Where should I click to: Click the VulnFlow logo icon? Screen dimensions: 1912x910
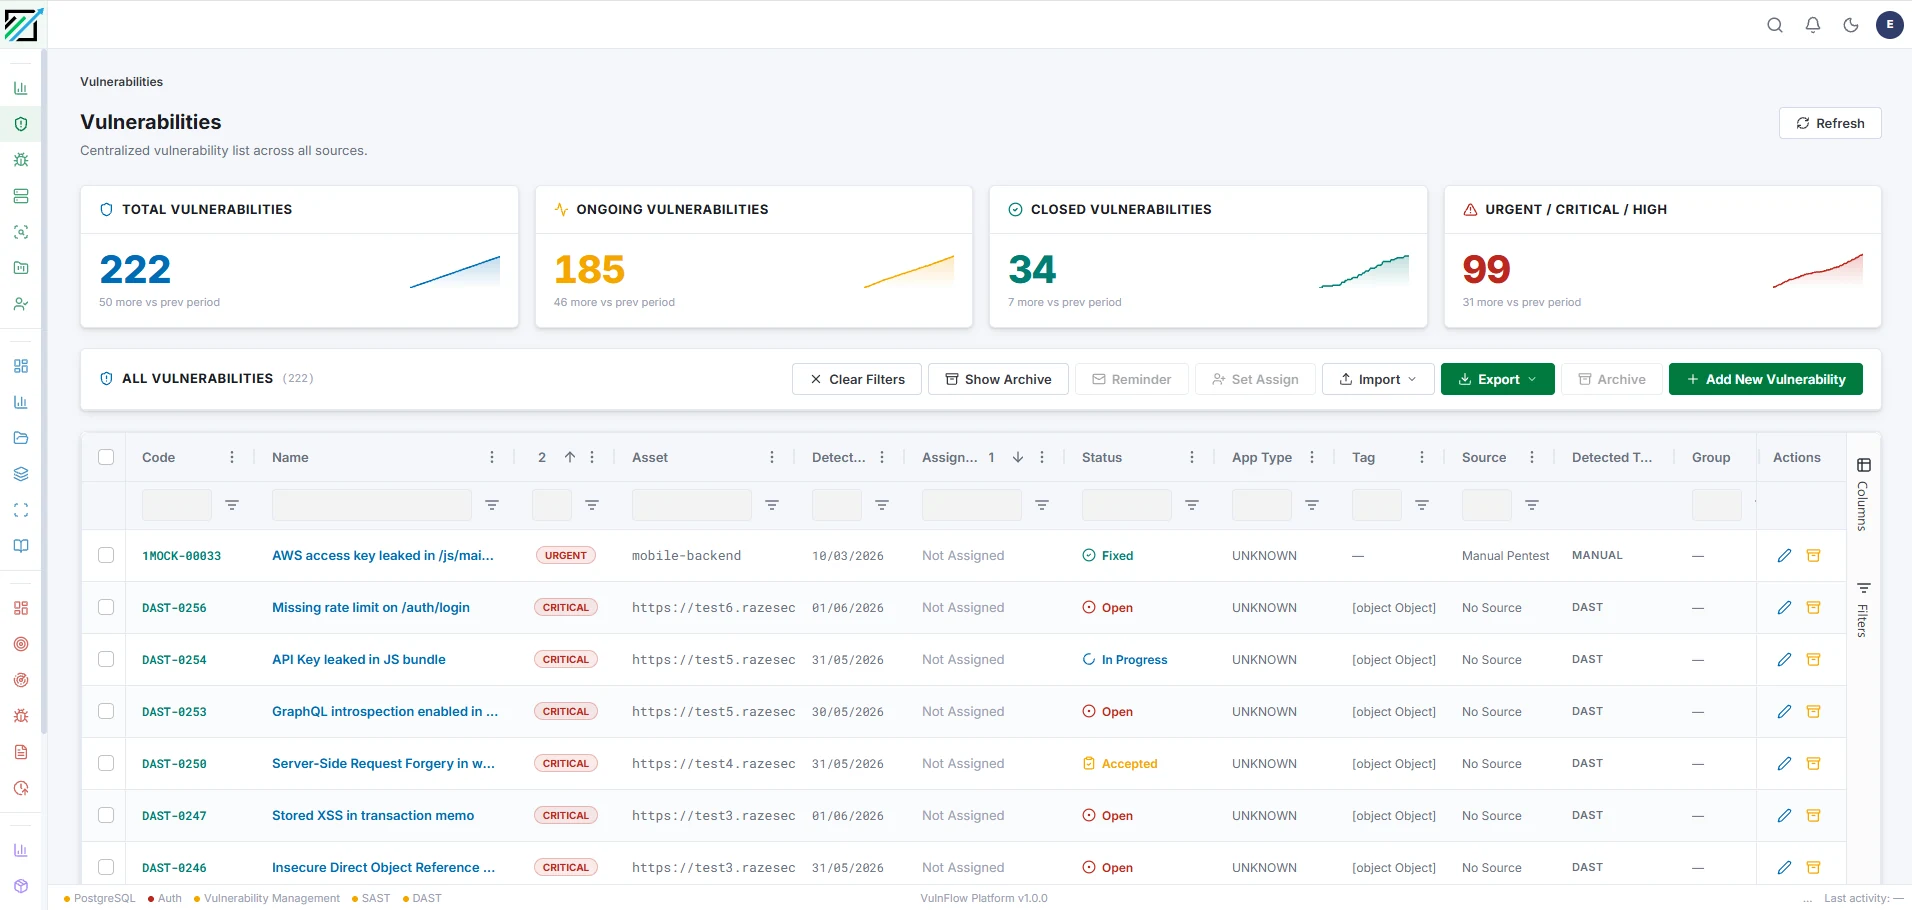point(22,24)
